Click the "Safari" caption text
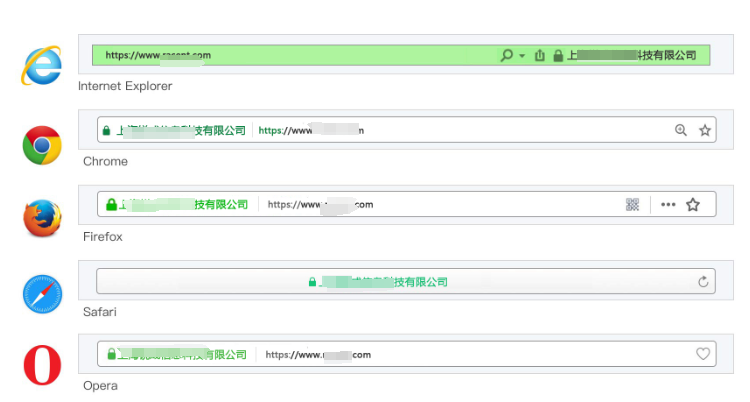750x402 pixels. point(99,312)
